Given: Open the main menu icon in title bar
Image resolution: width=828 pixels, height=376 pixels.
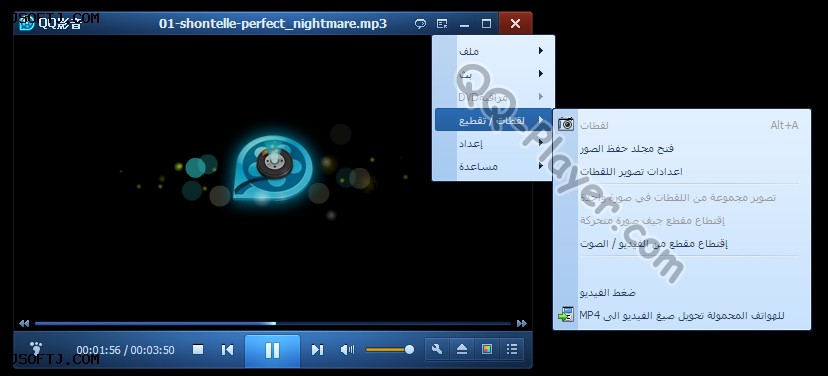Looking at the screenshot, I should pyautogui.click(x=442, y=24).
